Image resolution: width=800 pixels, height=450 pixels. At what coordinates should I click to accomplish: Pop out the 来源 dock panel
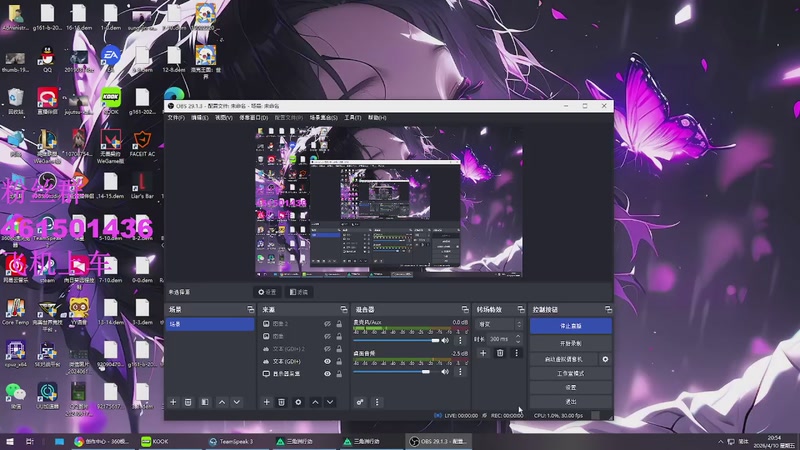point(343,309)
